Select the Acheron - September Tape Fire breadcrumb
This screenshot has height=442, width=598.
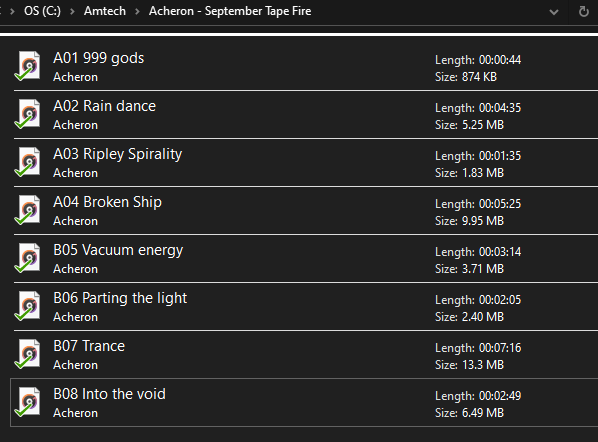(230, 11)
